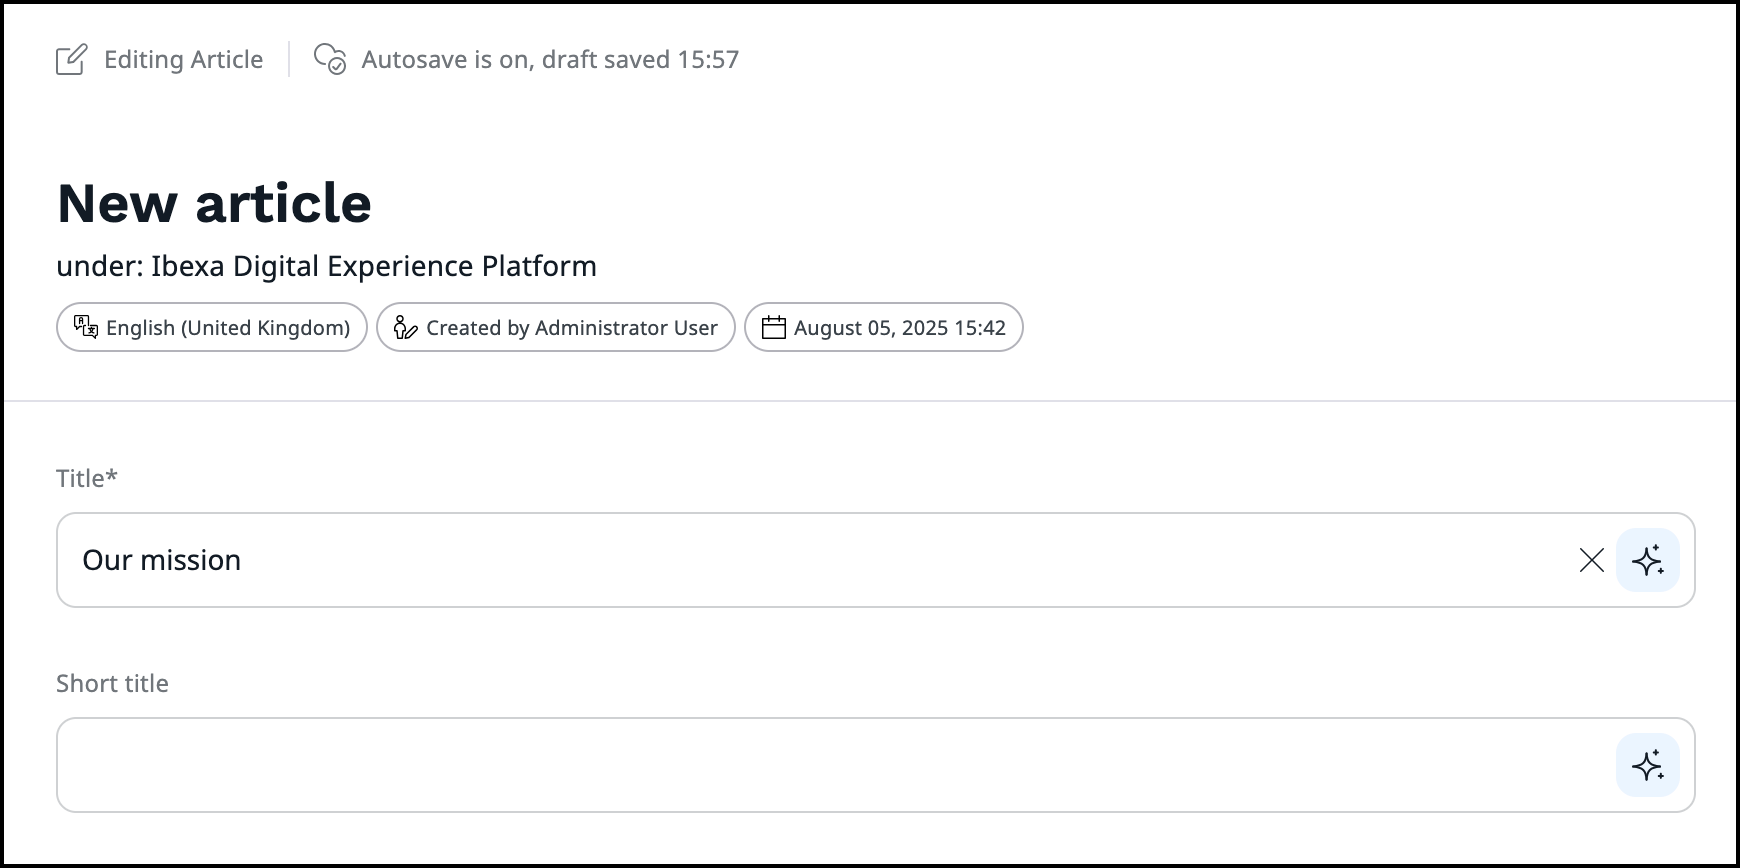
Task: Open AI assistant for the Short title field
Action: [1649, 765]
